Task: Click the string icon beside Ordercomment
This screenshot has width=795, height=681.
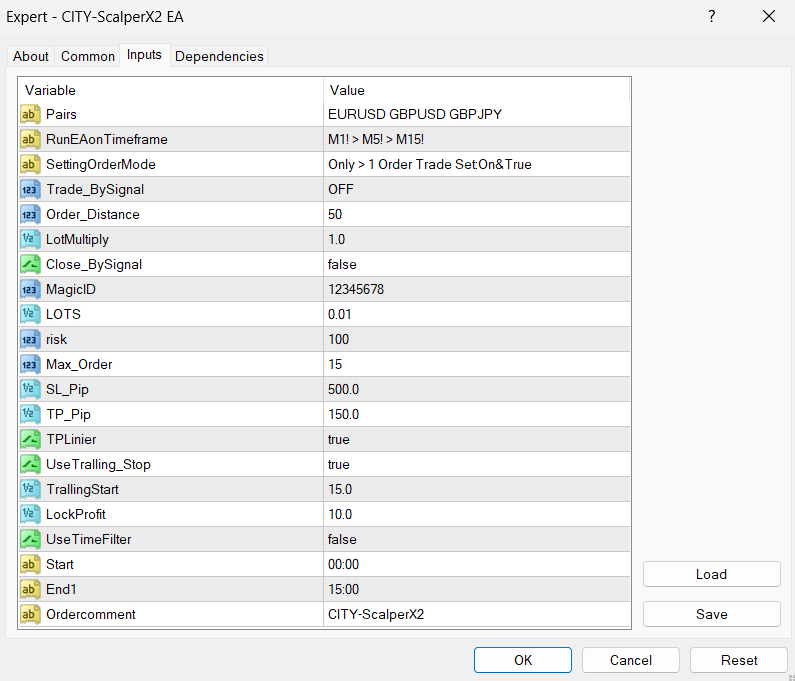Action: click(x=30, y=614)
